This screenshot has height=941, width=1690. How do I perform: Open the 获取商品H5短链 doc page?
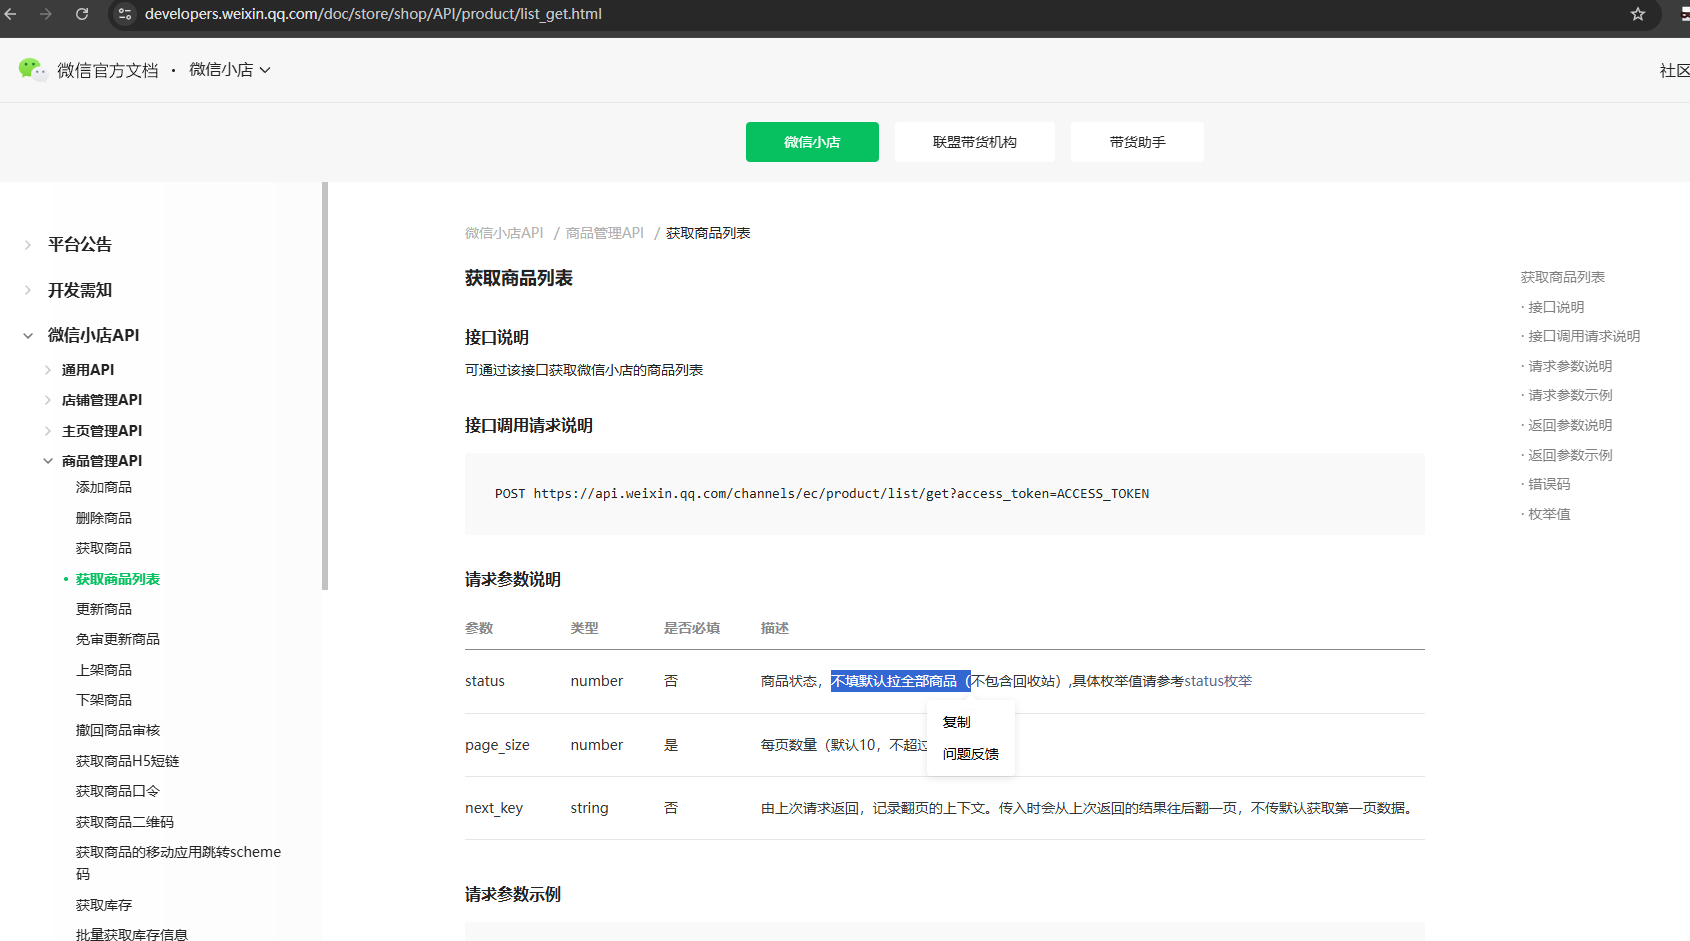pyautogui.click(x=128, y=762)
